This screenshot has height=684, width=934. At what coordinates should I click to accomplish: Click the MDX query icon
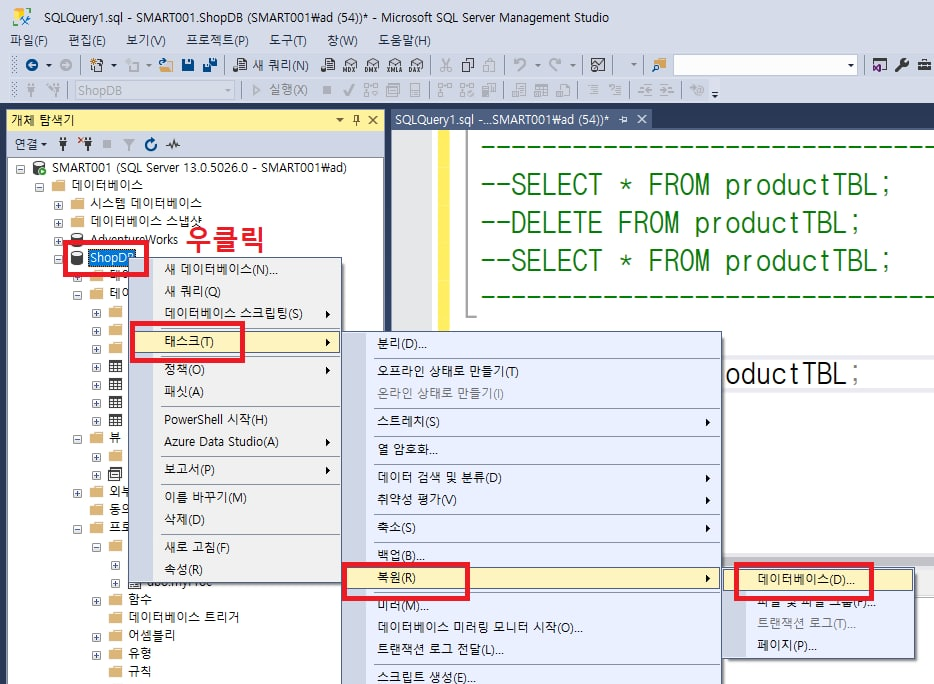(x=350, y=65)
